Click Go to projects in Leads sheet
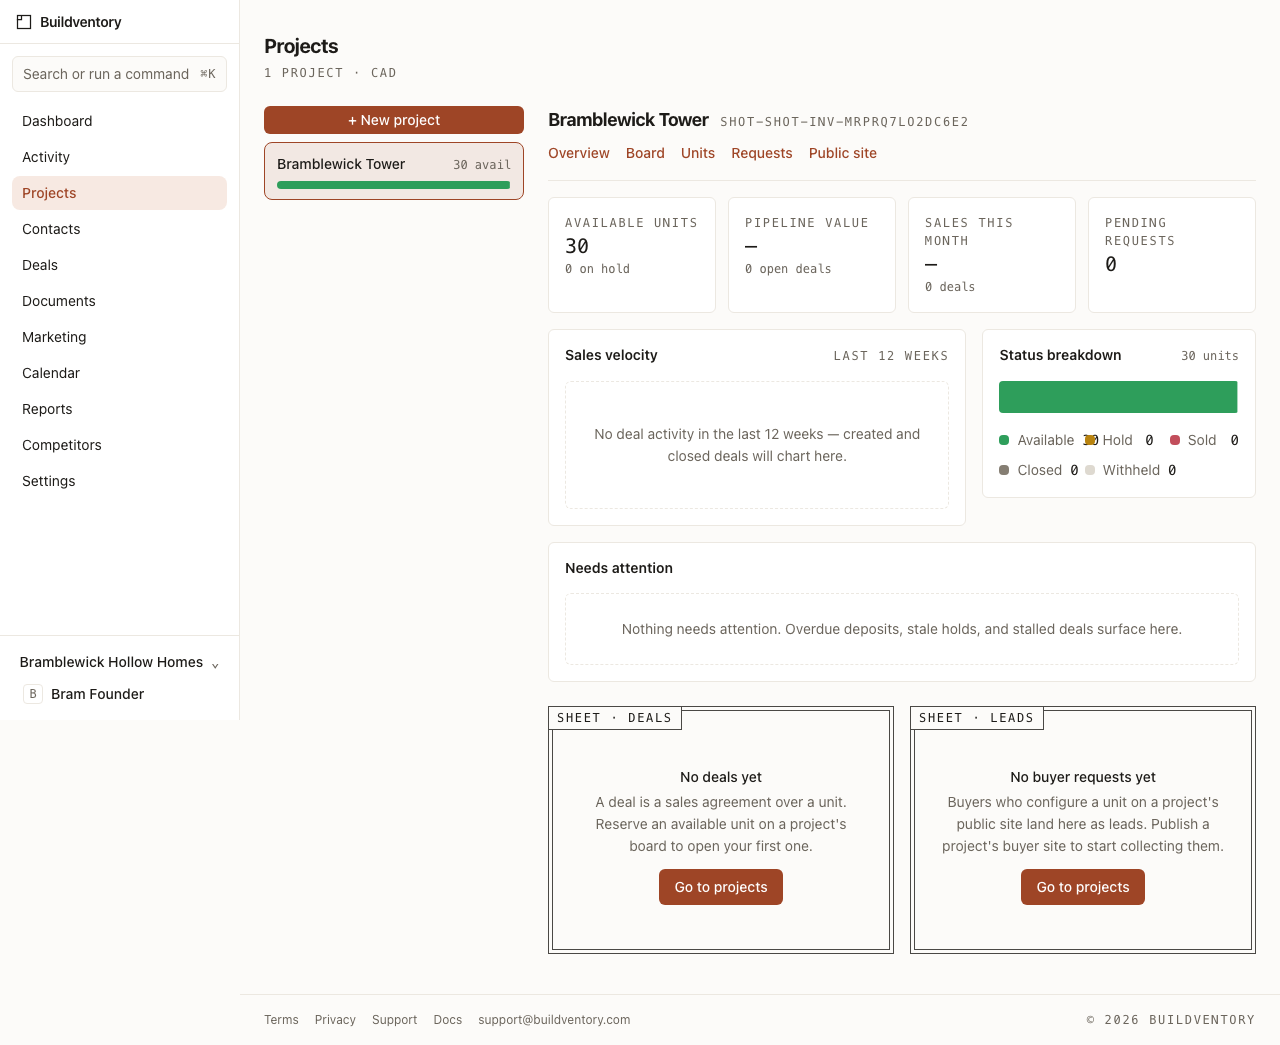 [1083, 887]
